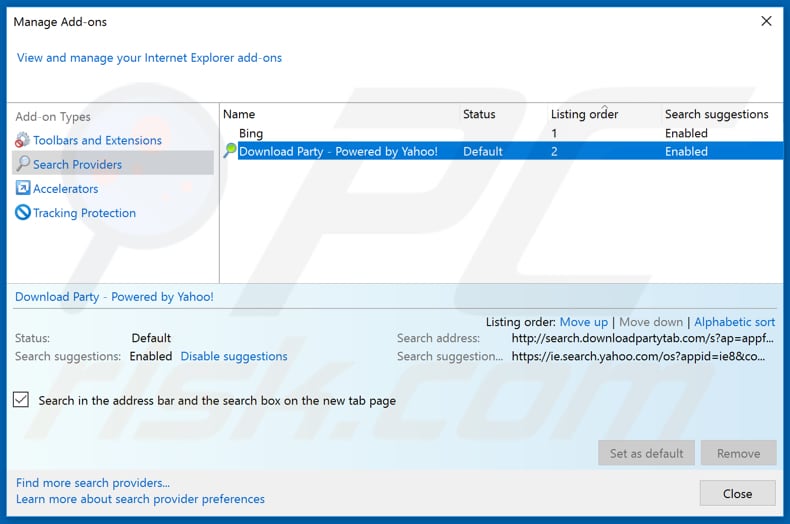Click View and manage your Internet Explorer add-ons
The image size is (790, 524).
(149, 58)
